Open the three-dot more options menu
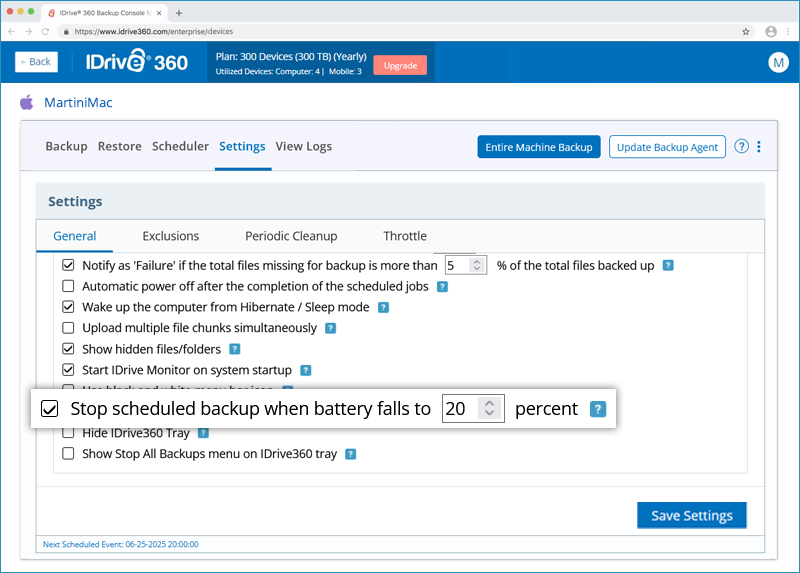The width and height of the screenshot is (800, 573). (x=759, y=146)
